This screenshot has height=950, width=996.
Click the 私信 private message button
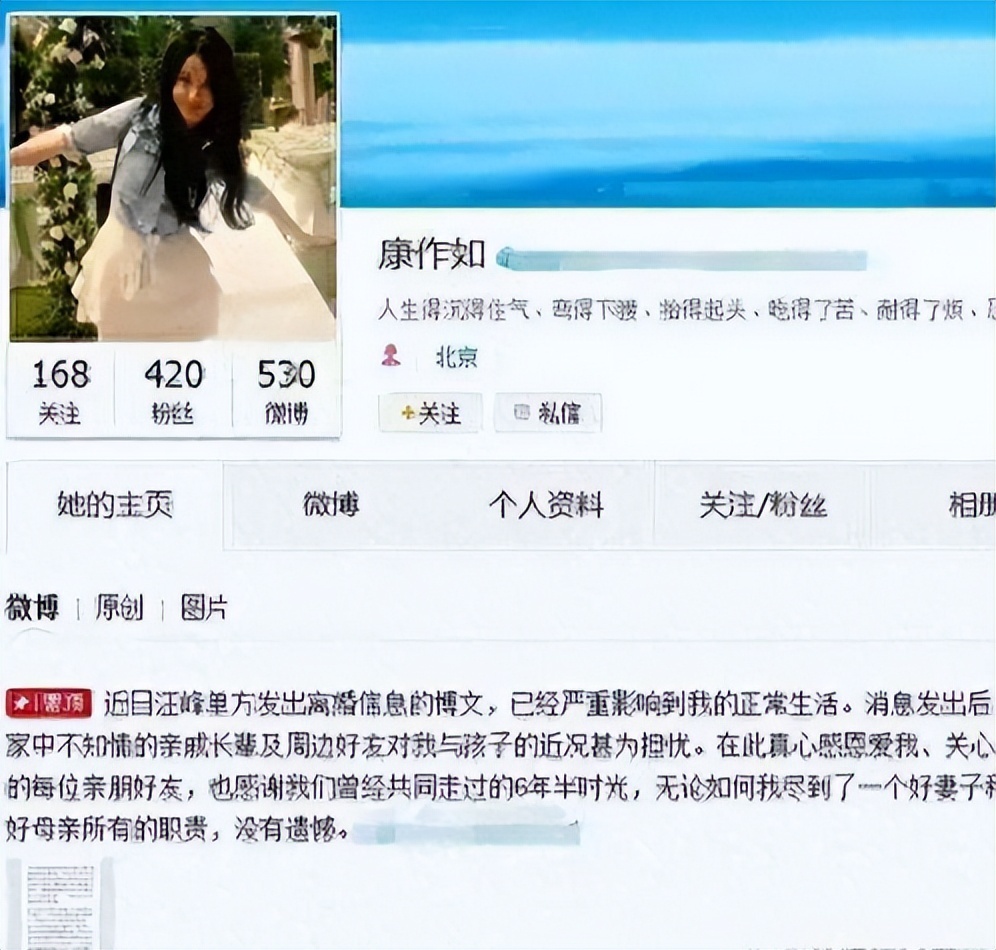point(548,413)
